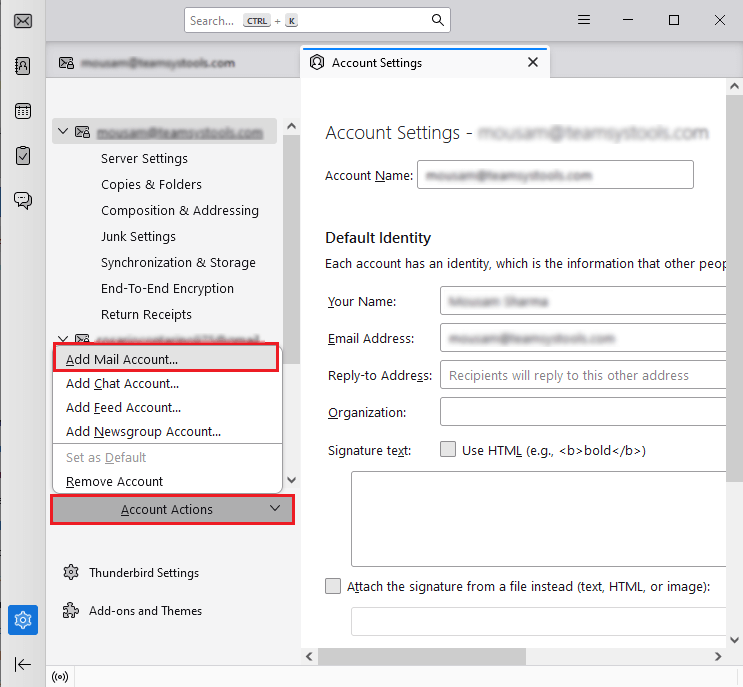
Task: Click the settings pane scroll down arrow
Action: [734, 640]
